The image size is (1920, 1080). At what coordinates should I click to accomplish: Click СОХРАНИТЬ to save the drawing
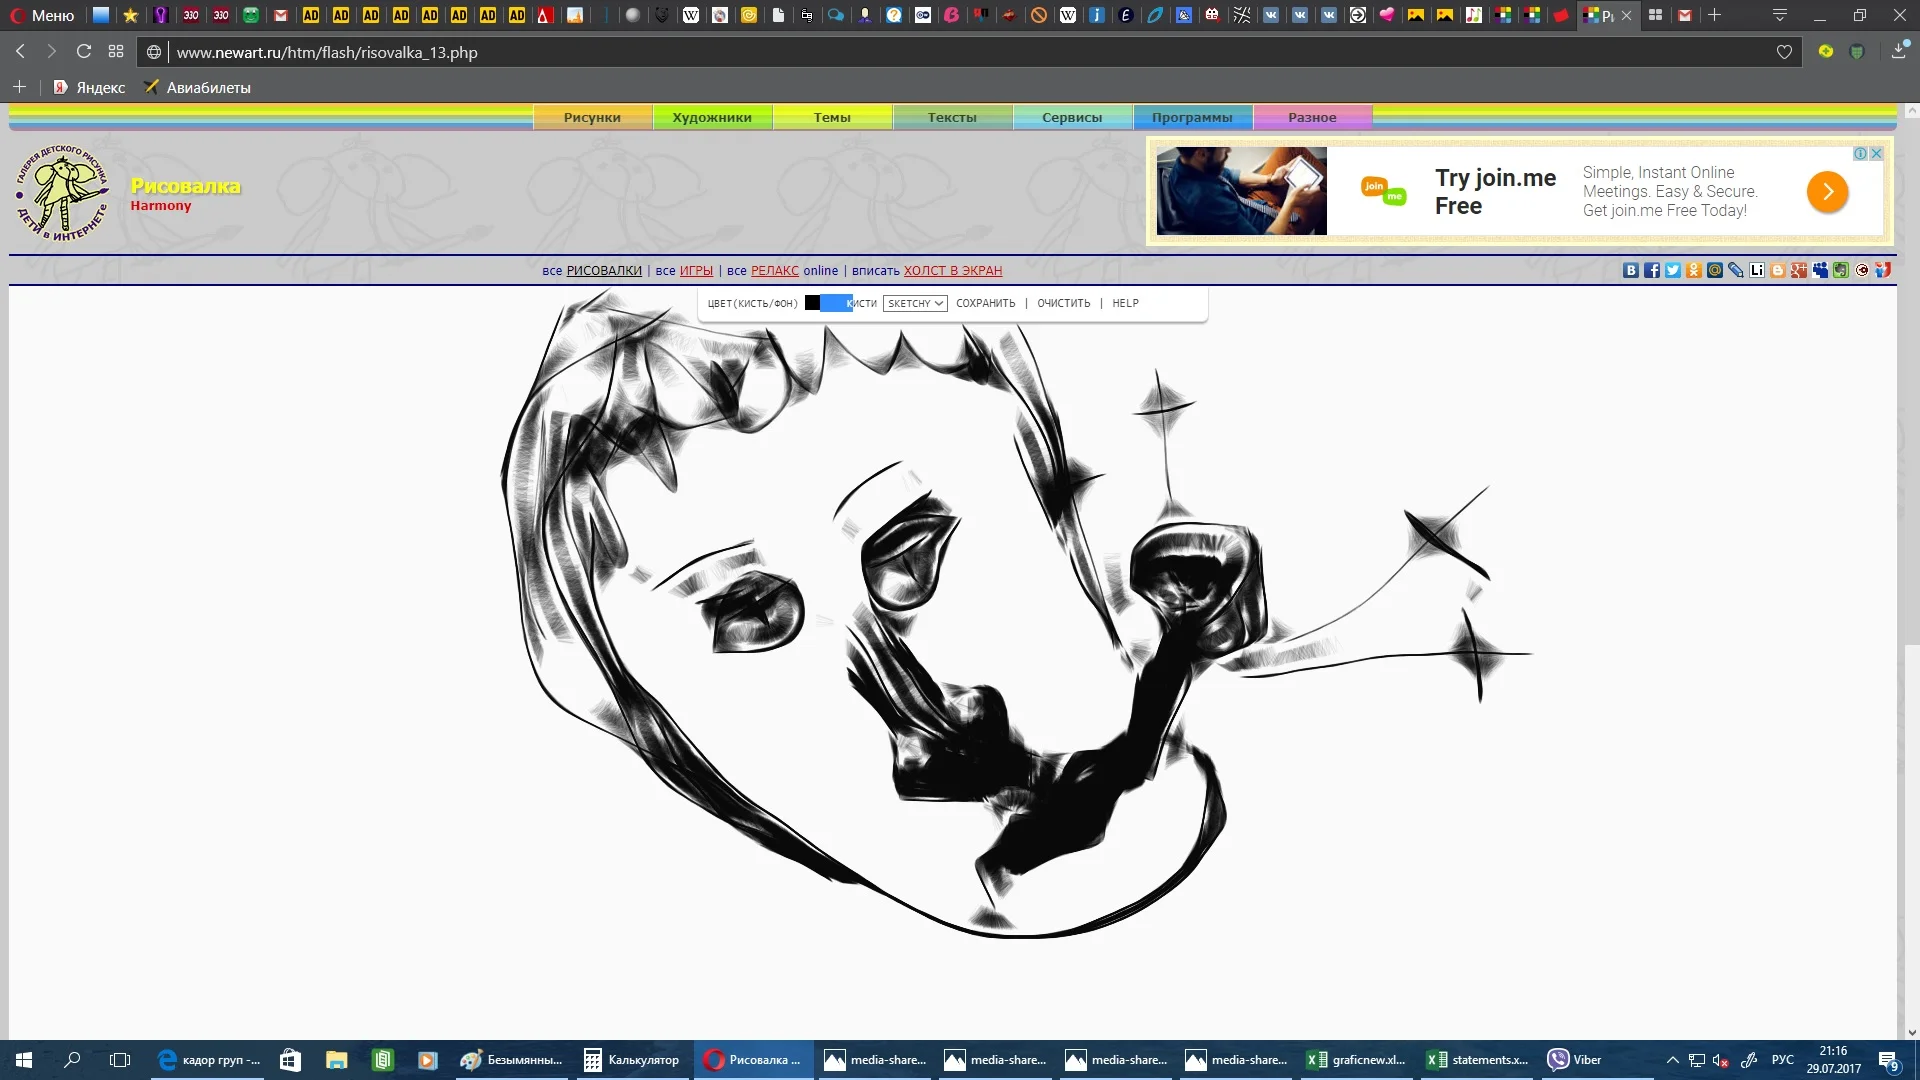pos(985,303)
